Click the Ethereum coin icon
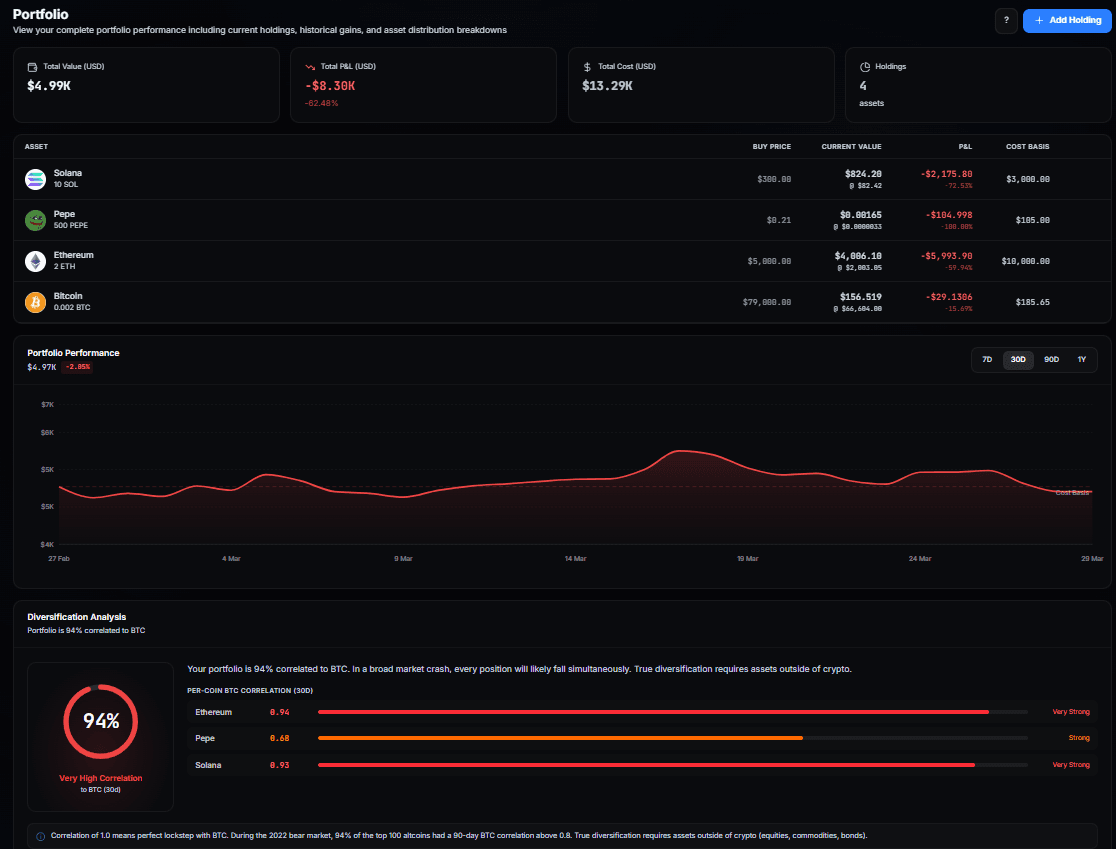This screenshot has height=849, width=1116. 36,261
